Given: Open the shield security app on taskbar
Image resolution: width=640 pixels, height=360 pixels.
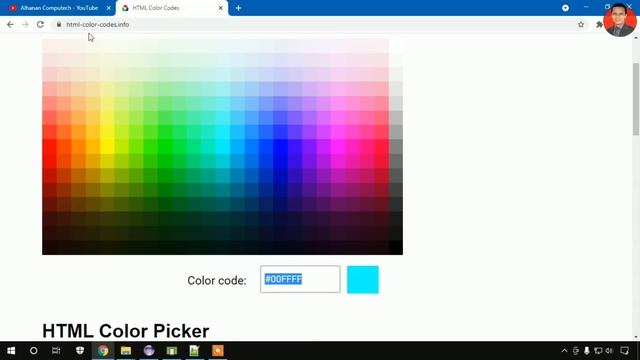Looking at the screenshot, I should coord(80,351).
